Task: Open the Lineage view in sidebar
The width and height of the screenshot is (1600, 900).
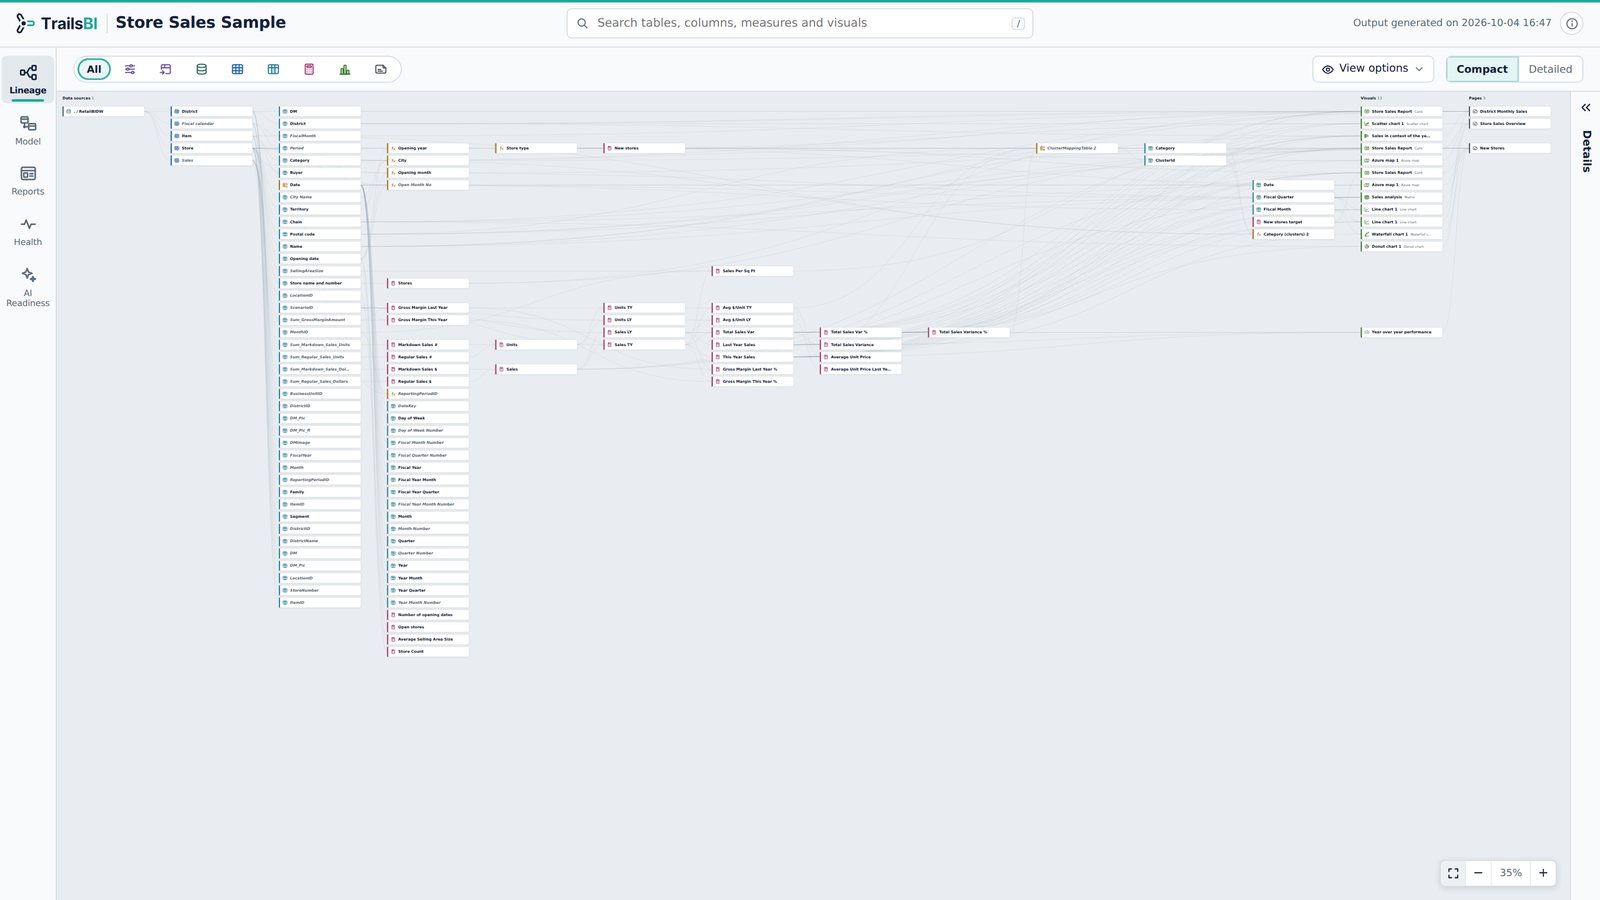Action: point(28,80)
